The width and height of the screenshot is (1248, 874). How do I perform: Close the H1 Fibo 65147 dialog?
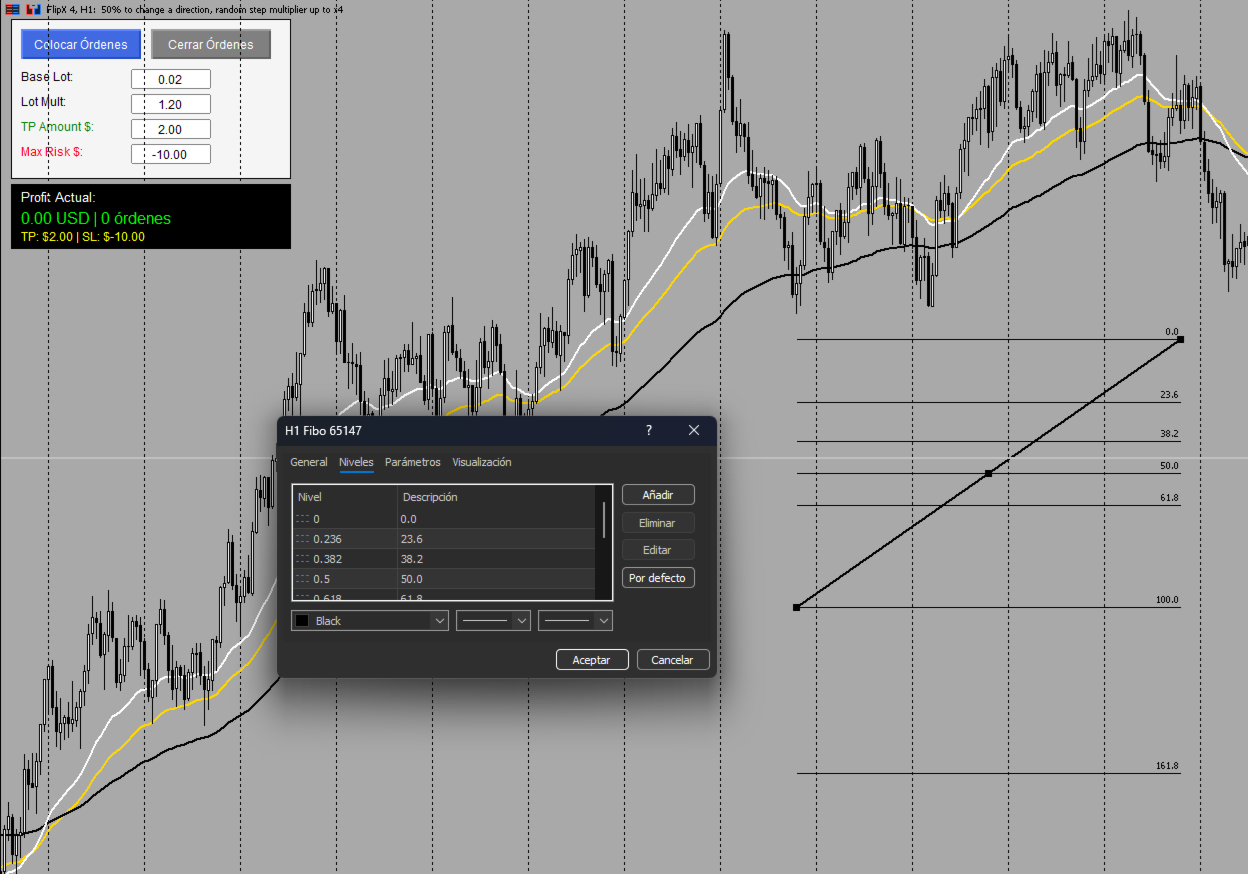(x=694, y=430)
